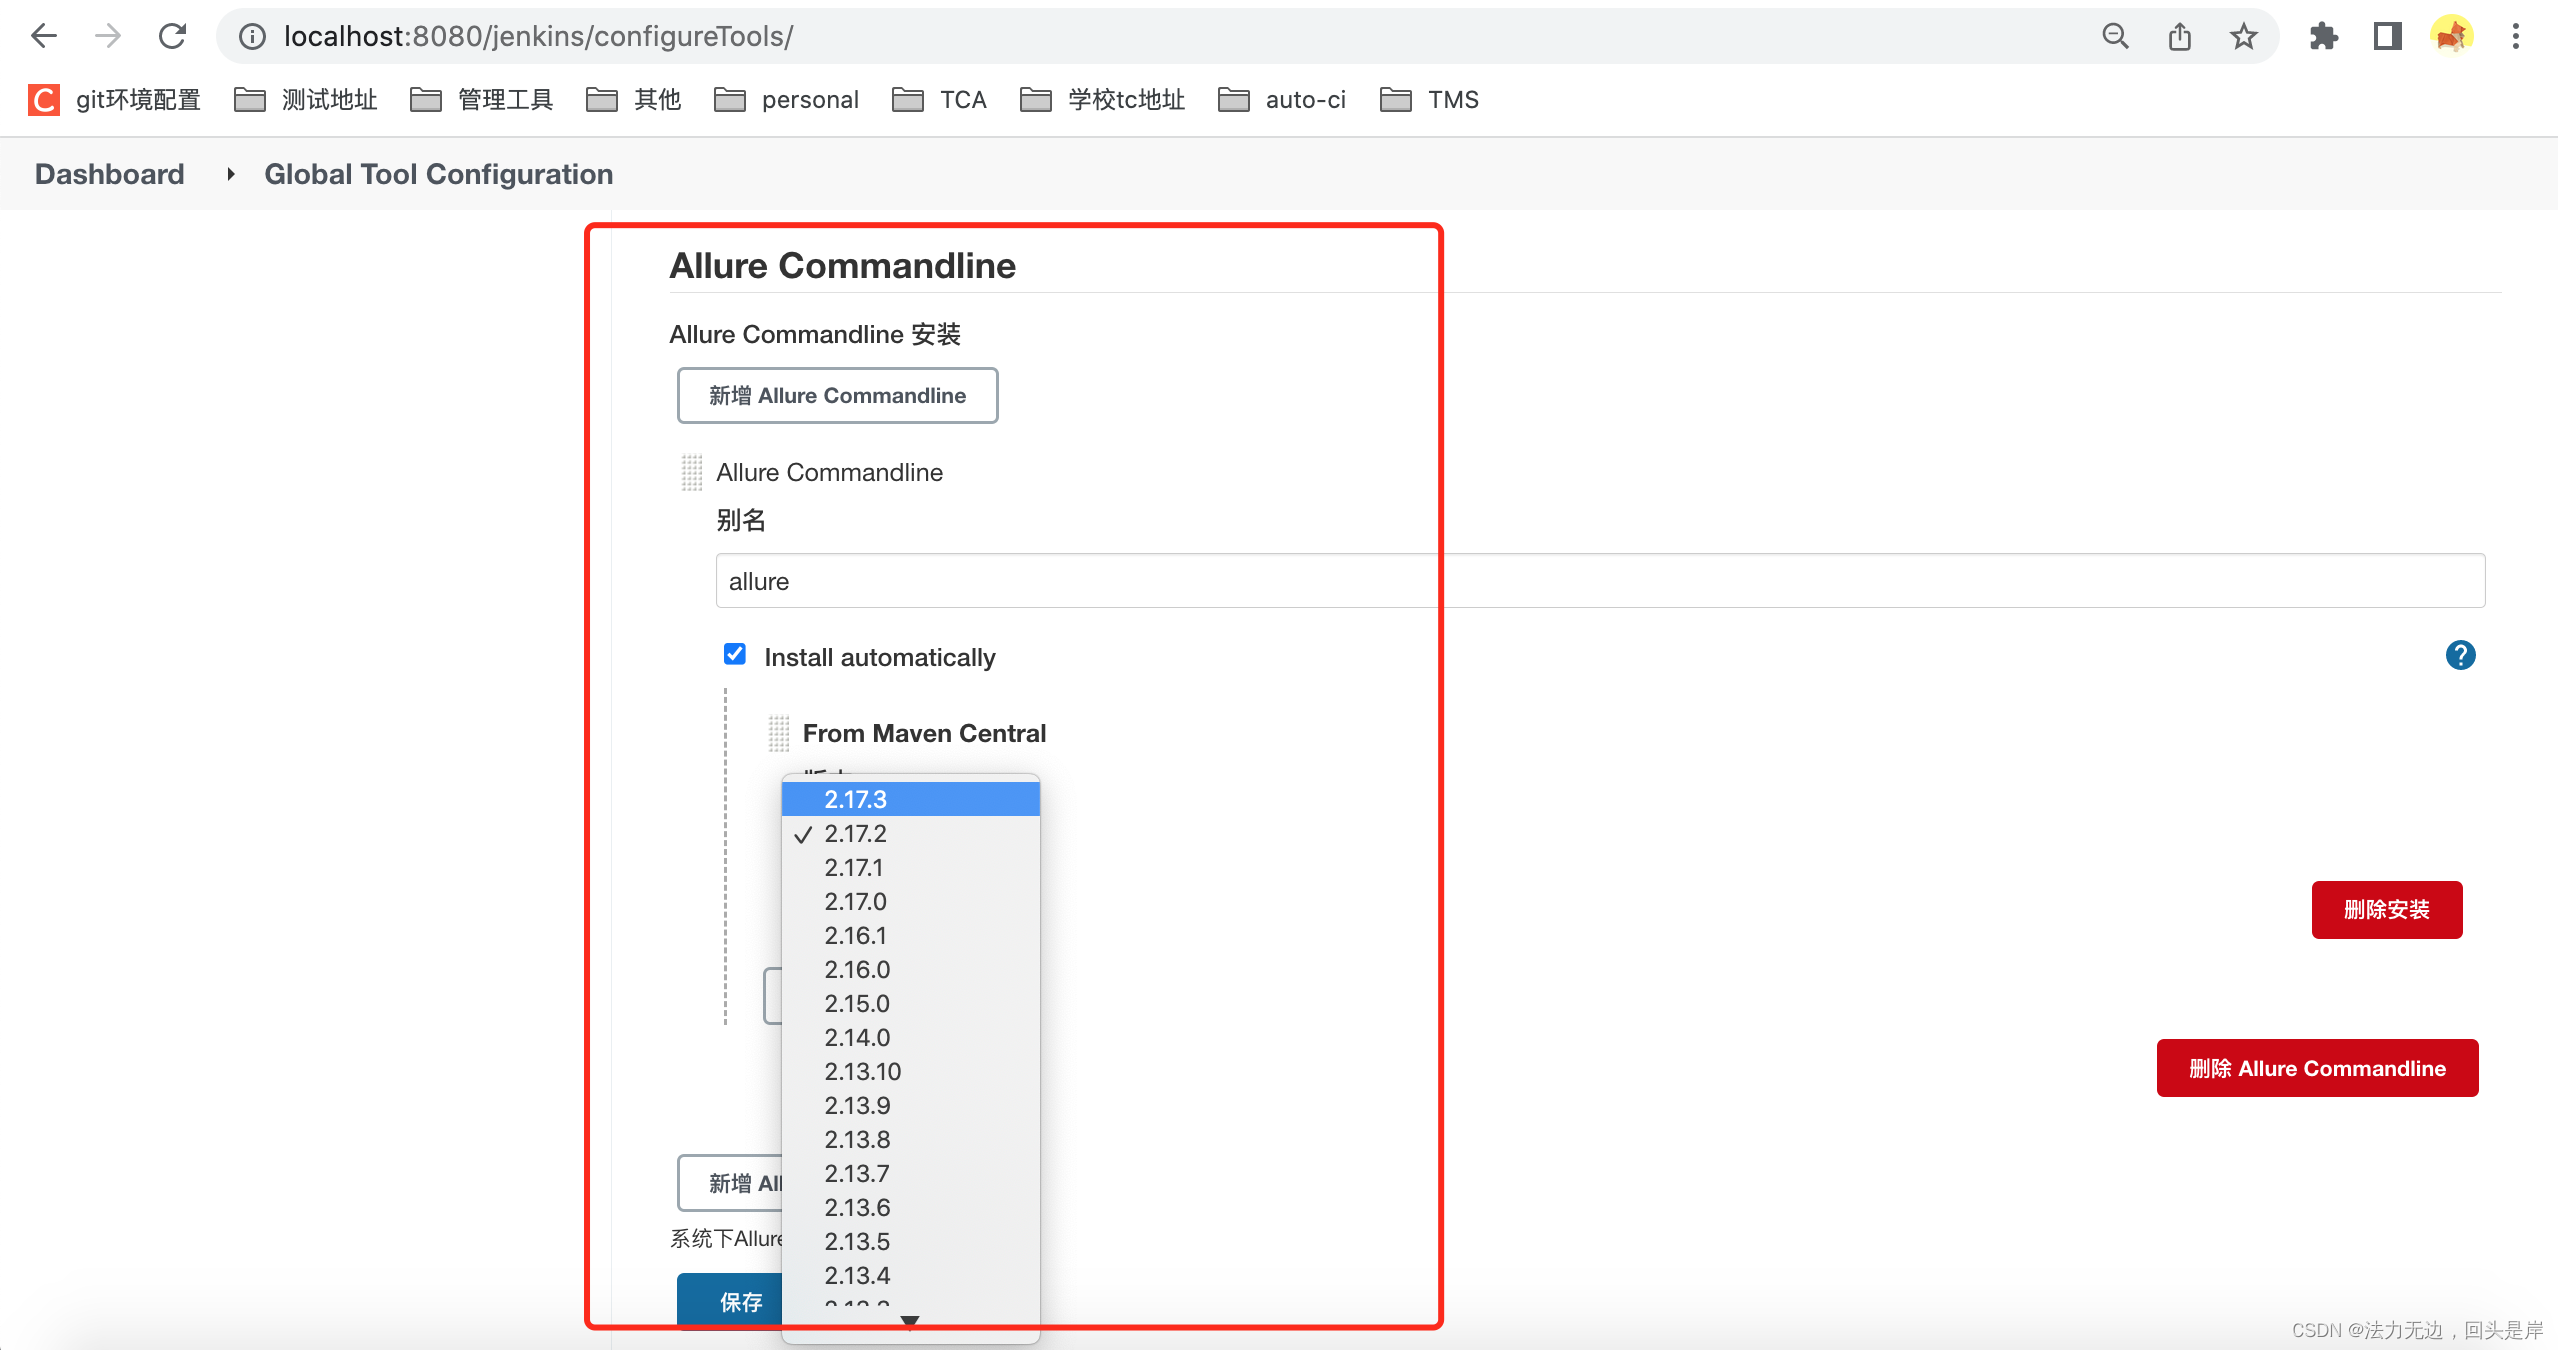2558x1350 pixels.
Task: Select version 2.13.5 option
Action: [x=911, y=1241]
